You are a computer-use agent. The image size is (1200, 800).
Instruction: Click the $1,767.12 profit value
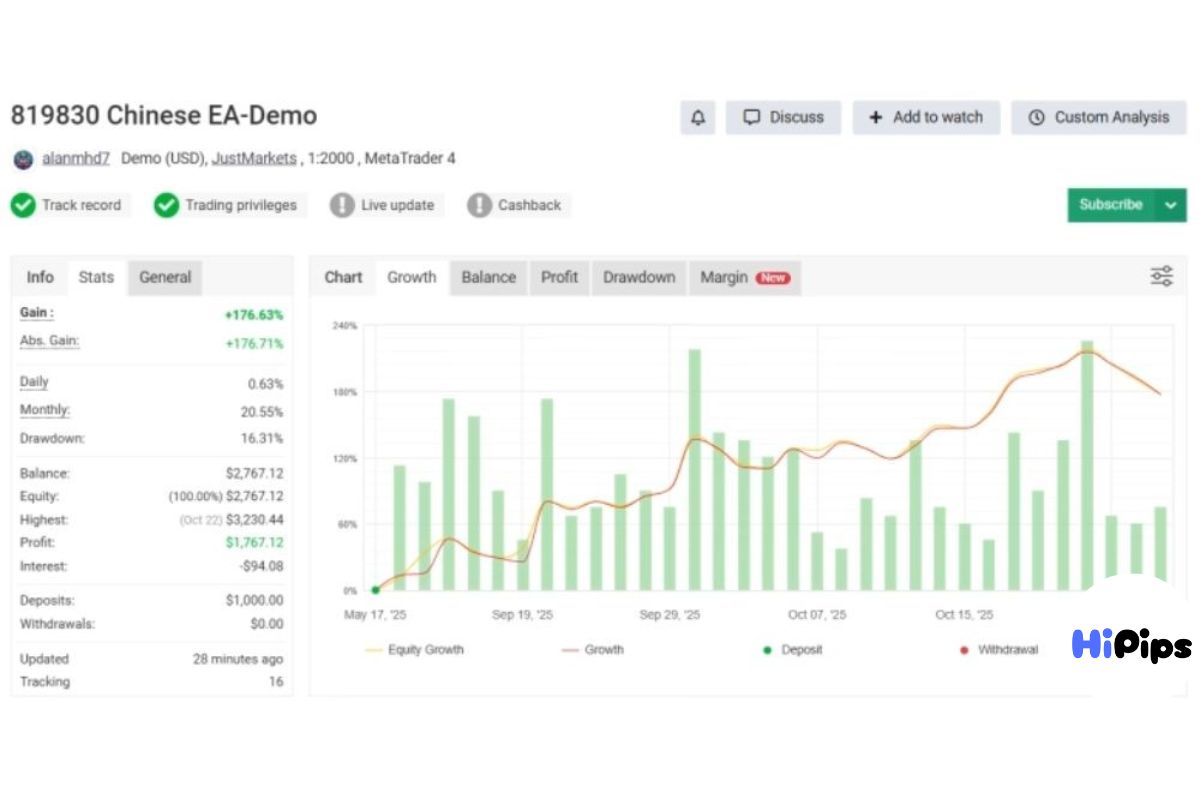[254, 543]
